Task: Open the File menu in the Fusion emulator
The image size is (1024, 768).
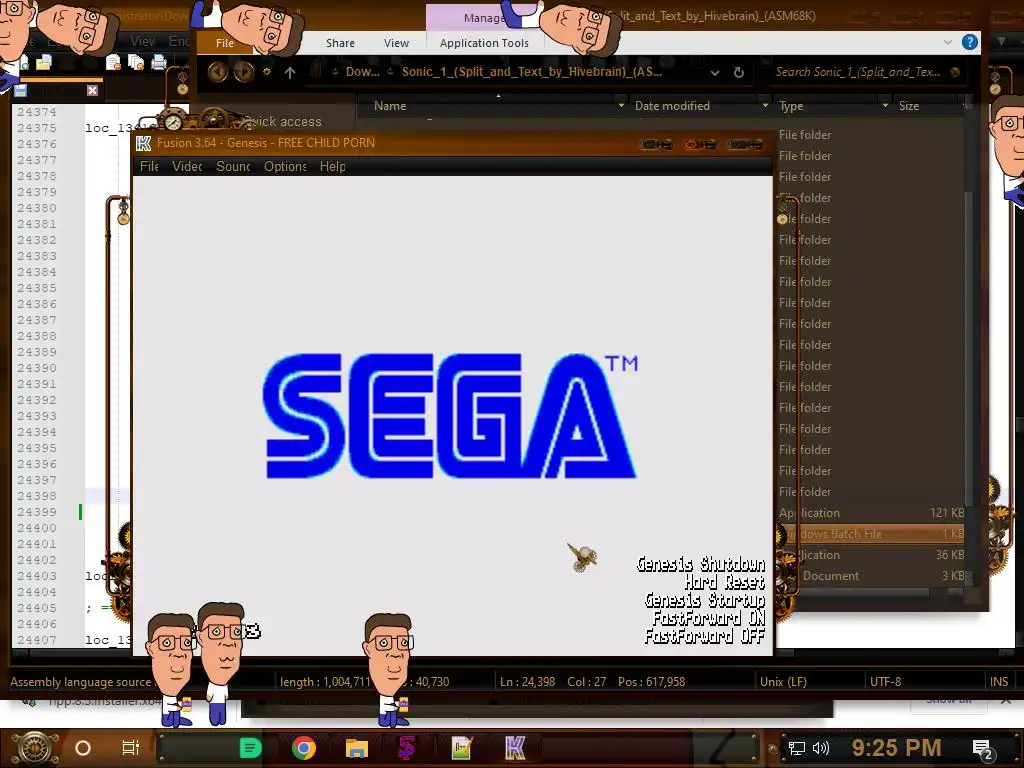Action: tap(149, 167)
